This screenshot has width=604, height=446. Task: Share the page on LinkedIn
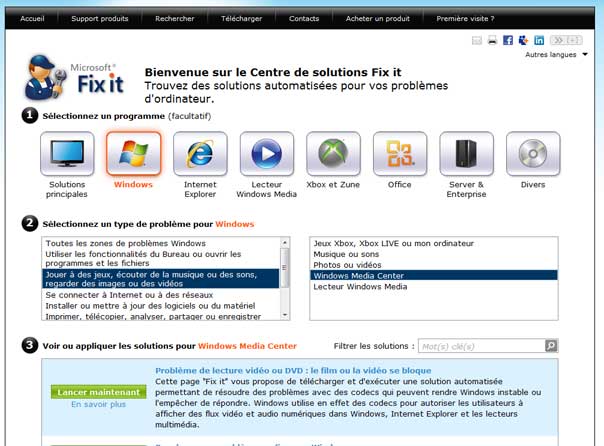click(539, 40)
